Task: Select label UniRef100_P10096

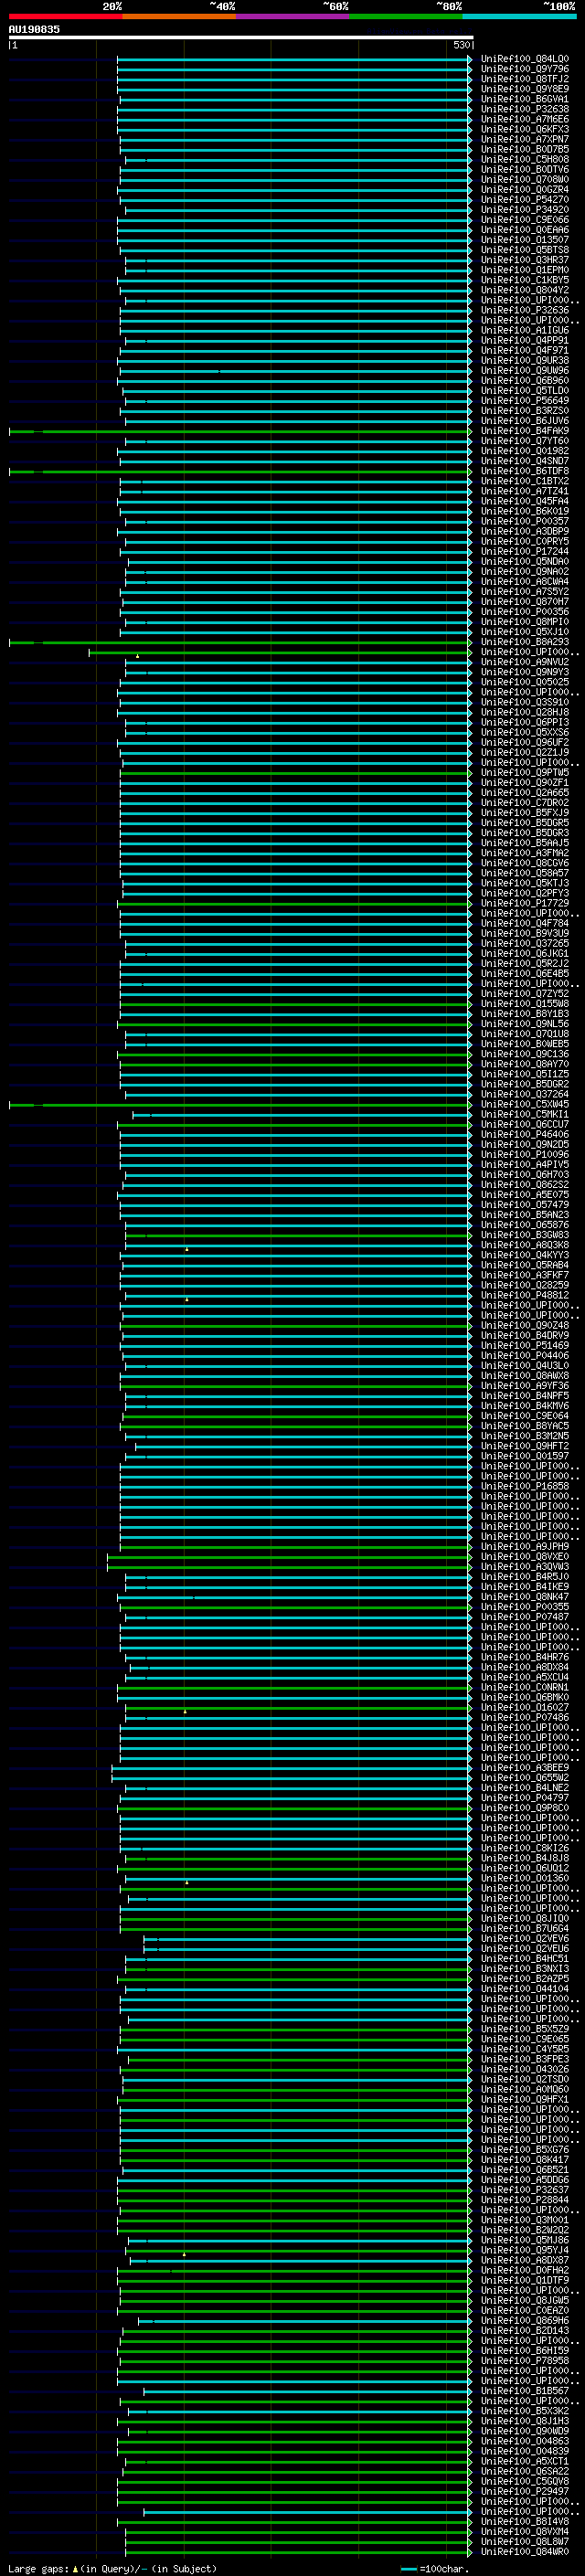Action: tap(525, 1154)
